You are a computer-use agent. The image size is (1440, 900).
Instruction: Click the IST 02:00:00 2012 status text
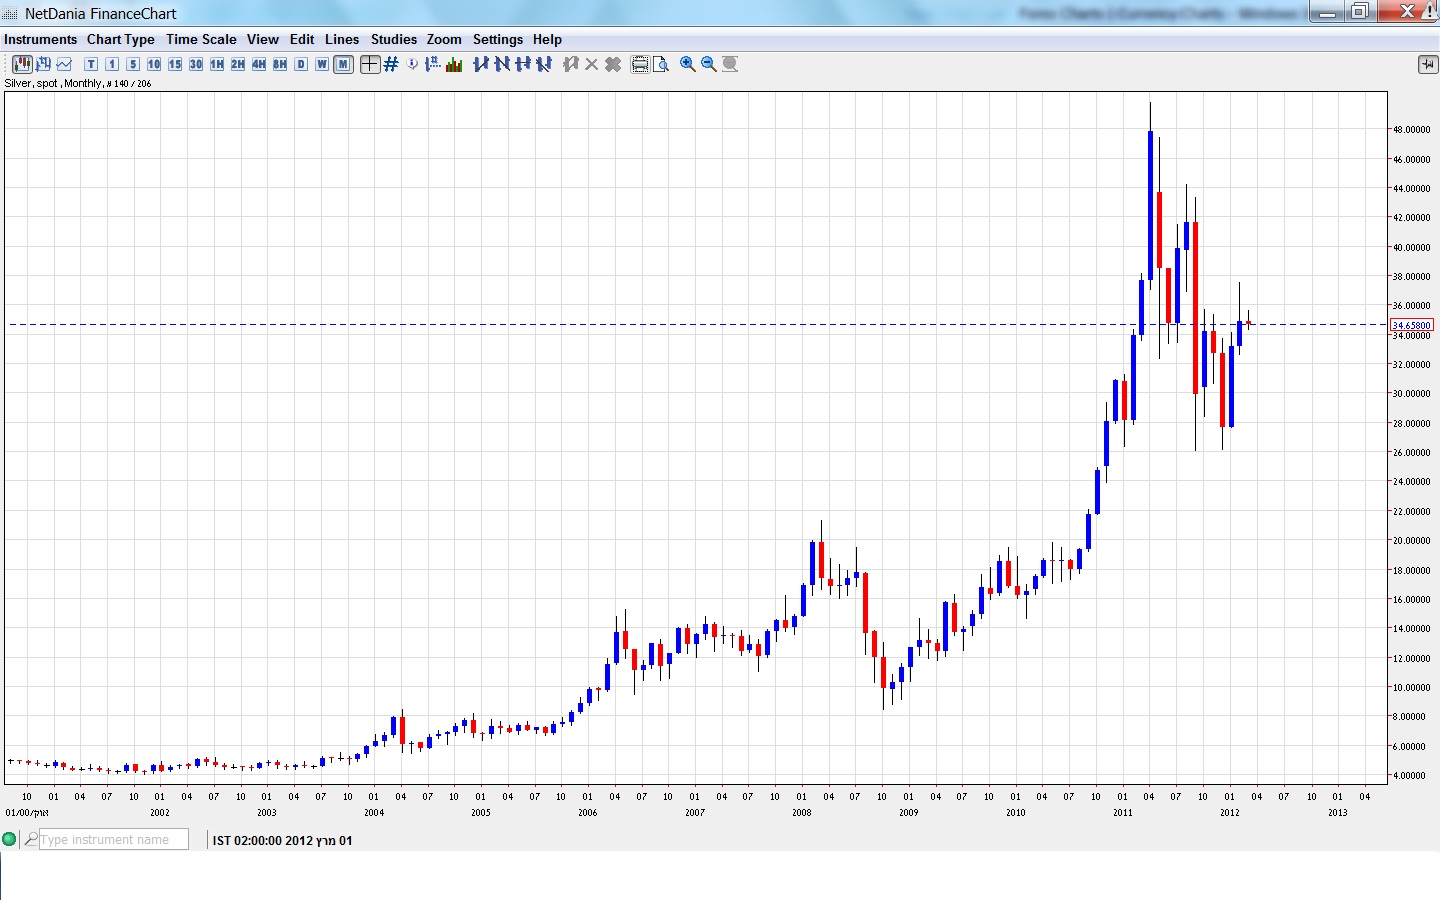coord(282,841)
